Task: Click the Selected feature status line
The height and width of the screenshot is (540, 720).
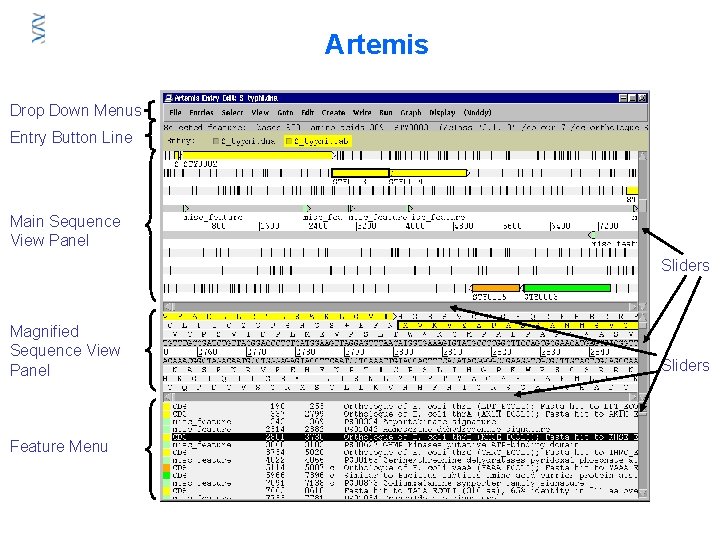Action: (406, 127)
